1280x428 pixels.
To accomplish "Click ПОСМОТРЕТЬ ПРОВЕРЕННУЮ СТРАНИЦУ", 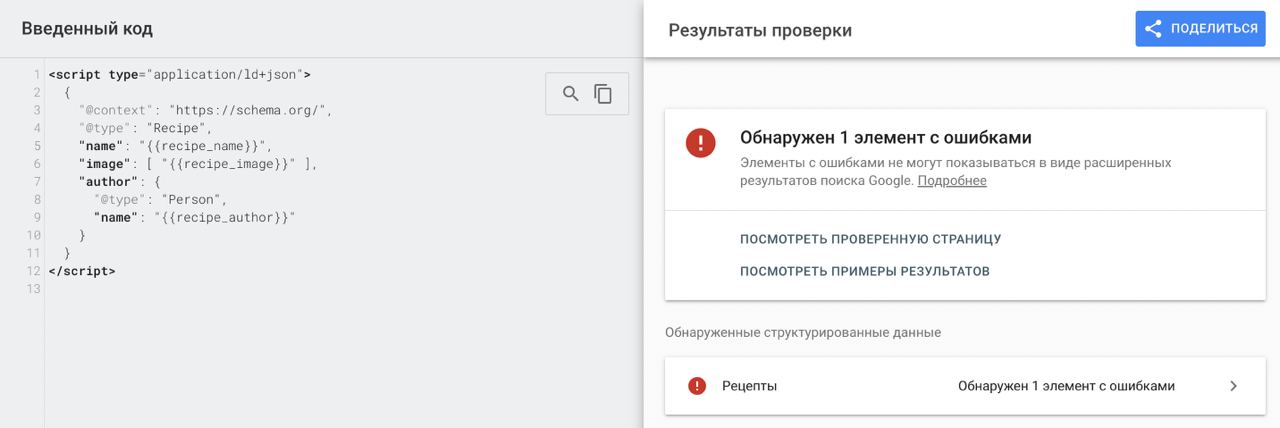I will [x=870, y=239].
